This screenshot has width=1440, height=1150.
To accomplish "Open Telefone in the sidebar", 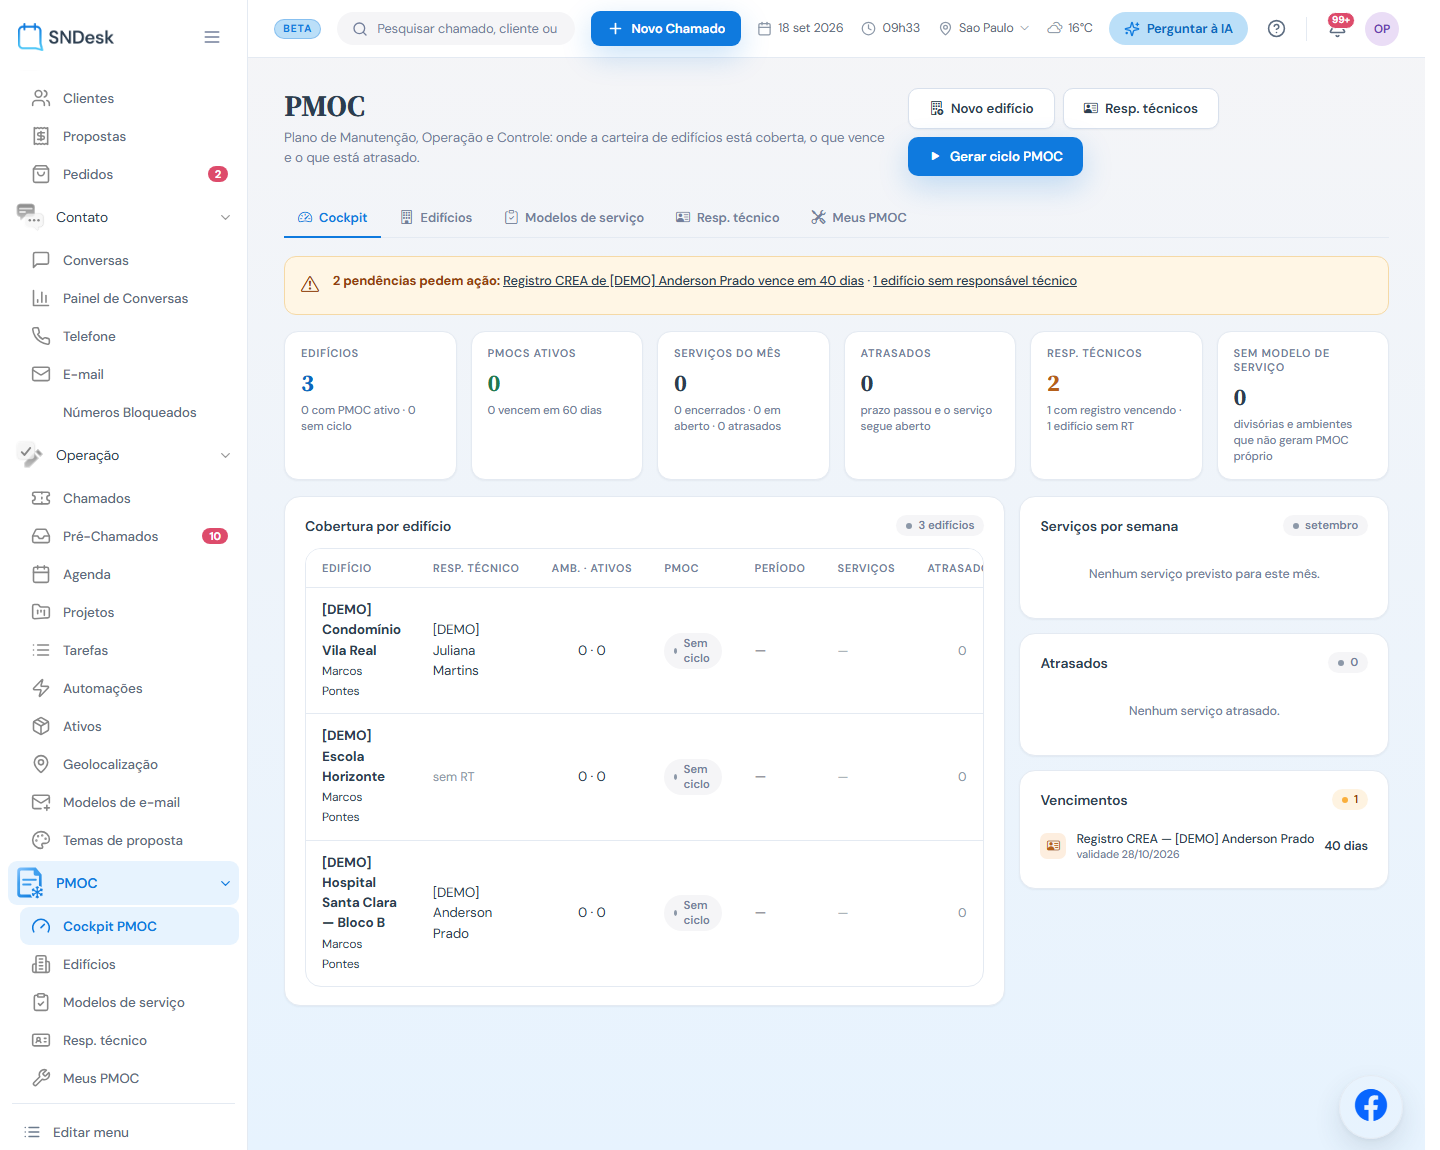I will tap(130, 336).
